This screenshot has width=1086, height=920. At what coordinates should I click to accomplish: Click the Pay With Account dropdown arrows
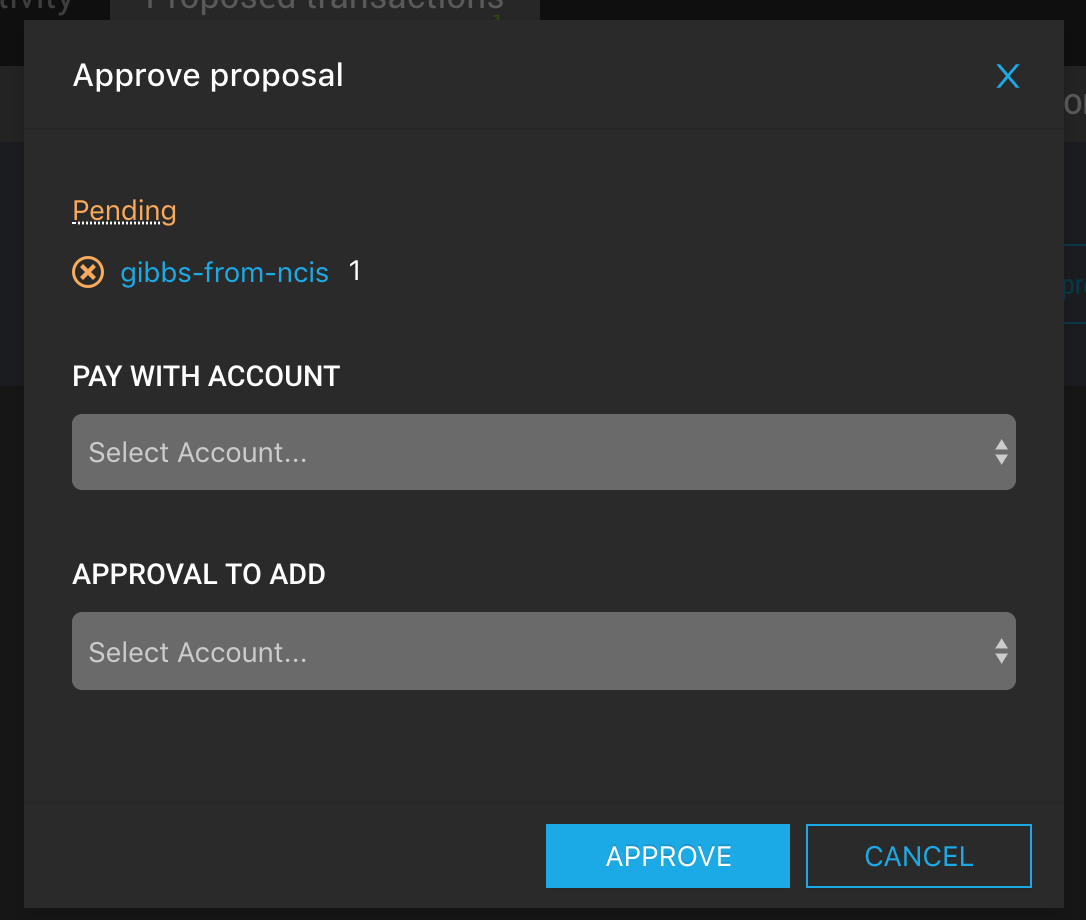click(1001, 452)
